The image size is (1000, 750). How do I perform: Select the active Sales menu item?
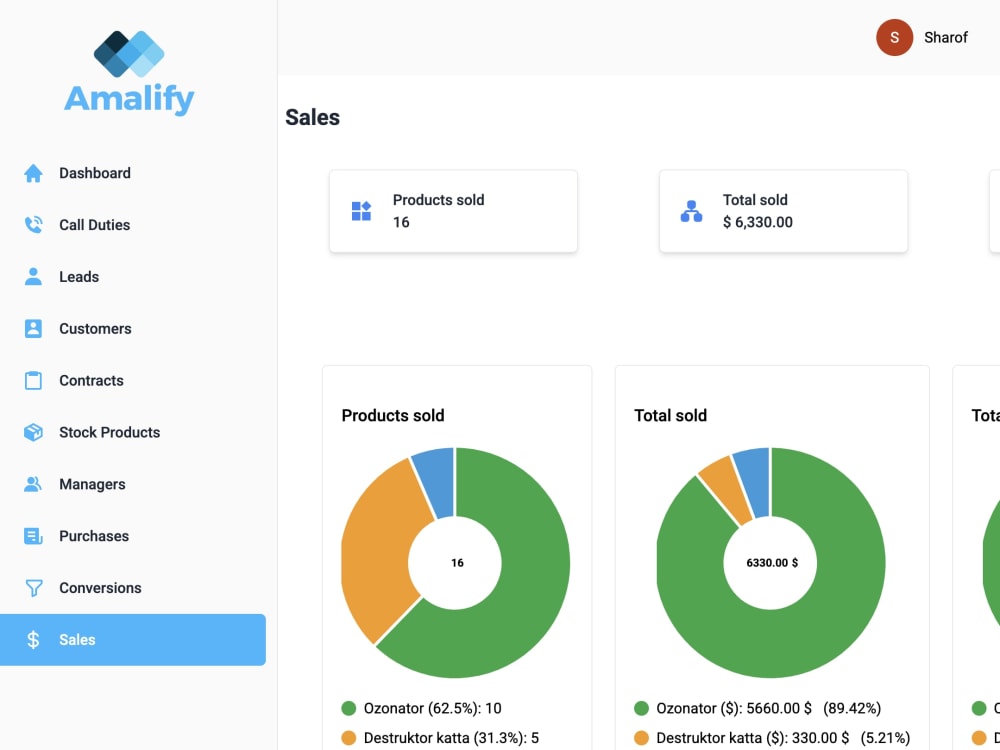(133, 640)
